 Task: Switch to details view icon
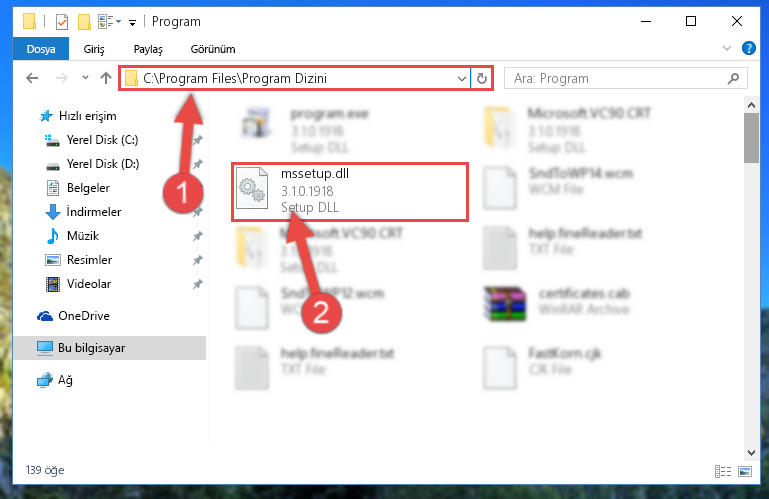point(723,472)
